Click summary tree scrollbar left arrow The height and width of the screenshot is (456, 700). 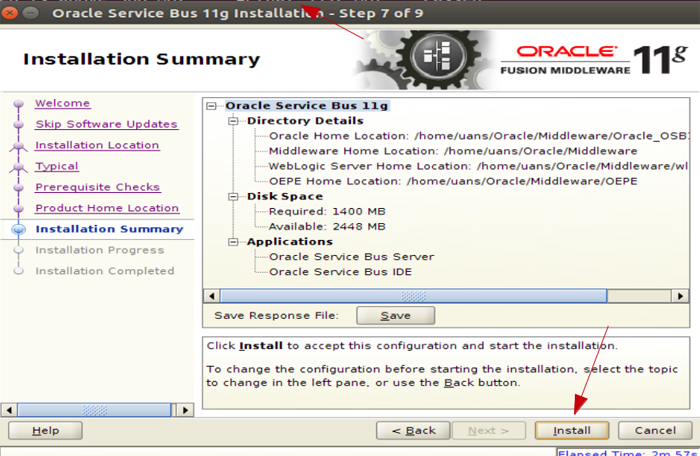tap(212, 296)
